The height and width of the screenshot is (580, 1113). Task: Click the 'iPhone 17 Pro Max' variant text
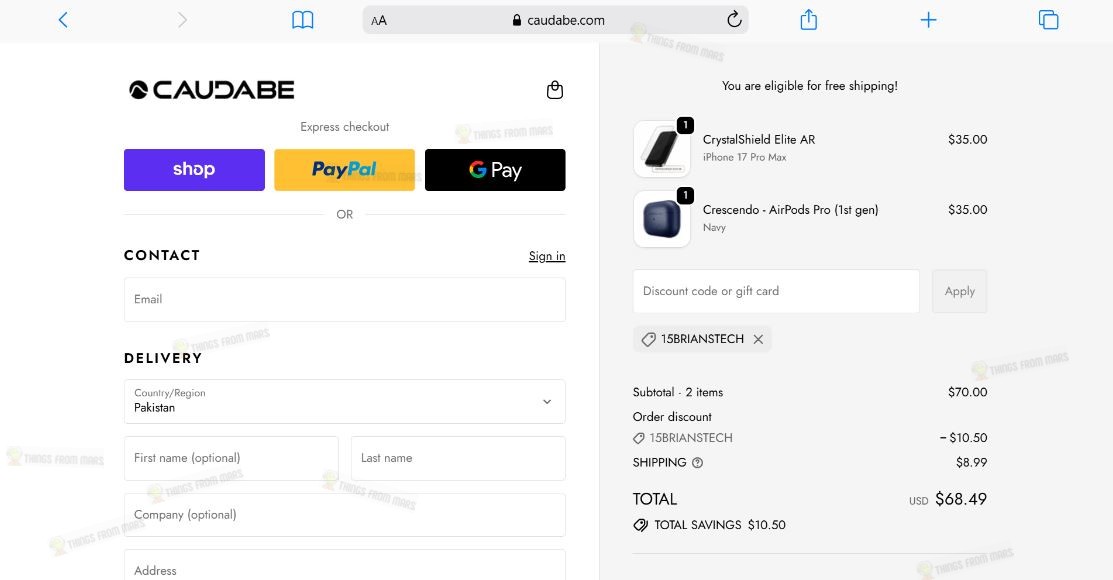[x=745, y=158]
